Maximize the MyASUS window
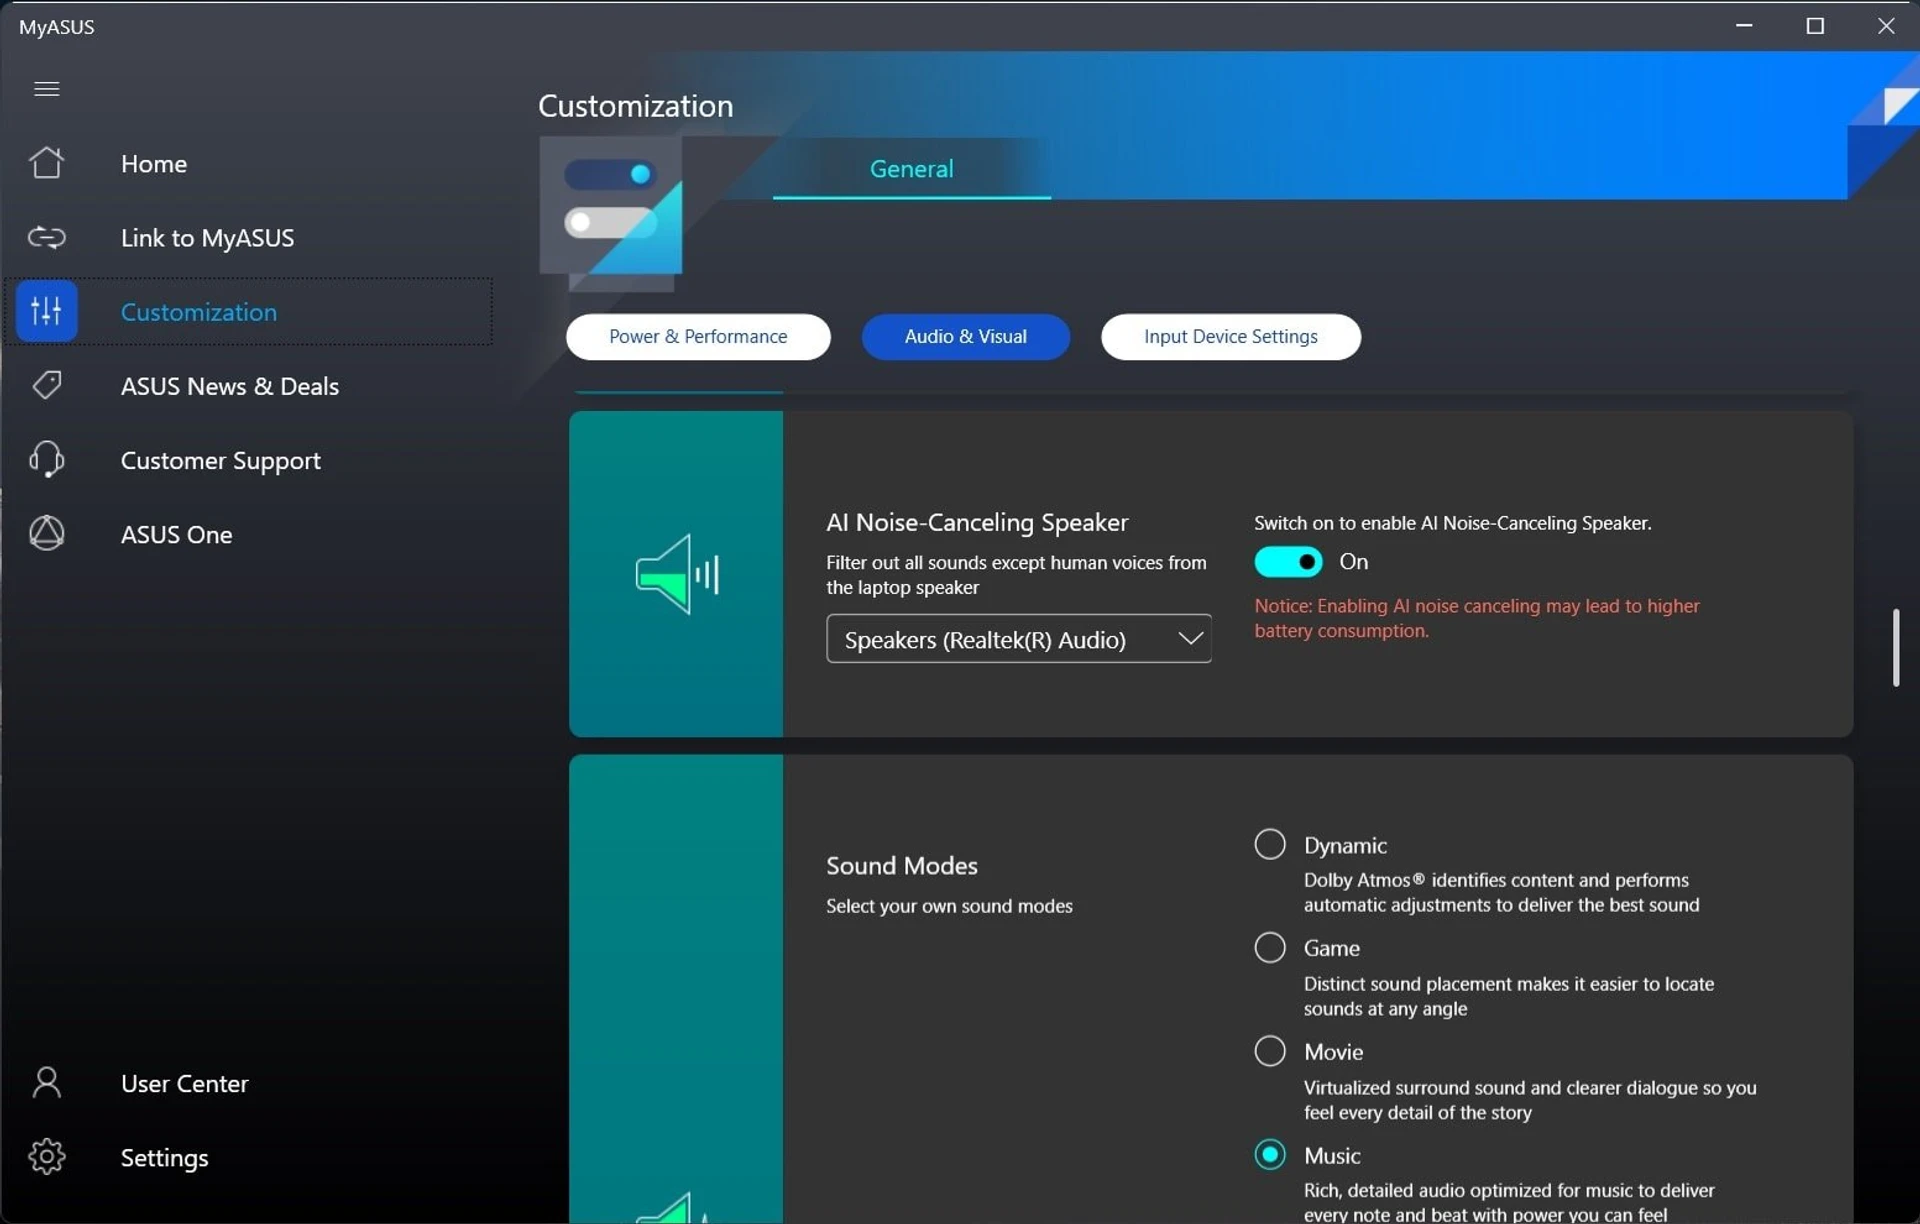The width and height of the screenshot is (1920, 1224). click(x=1815, y=25)
